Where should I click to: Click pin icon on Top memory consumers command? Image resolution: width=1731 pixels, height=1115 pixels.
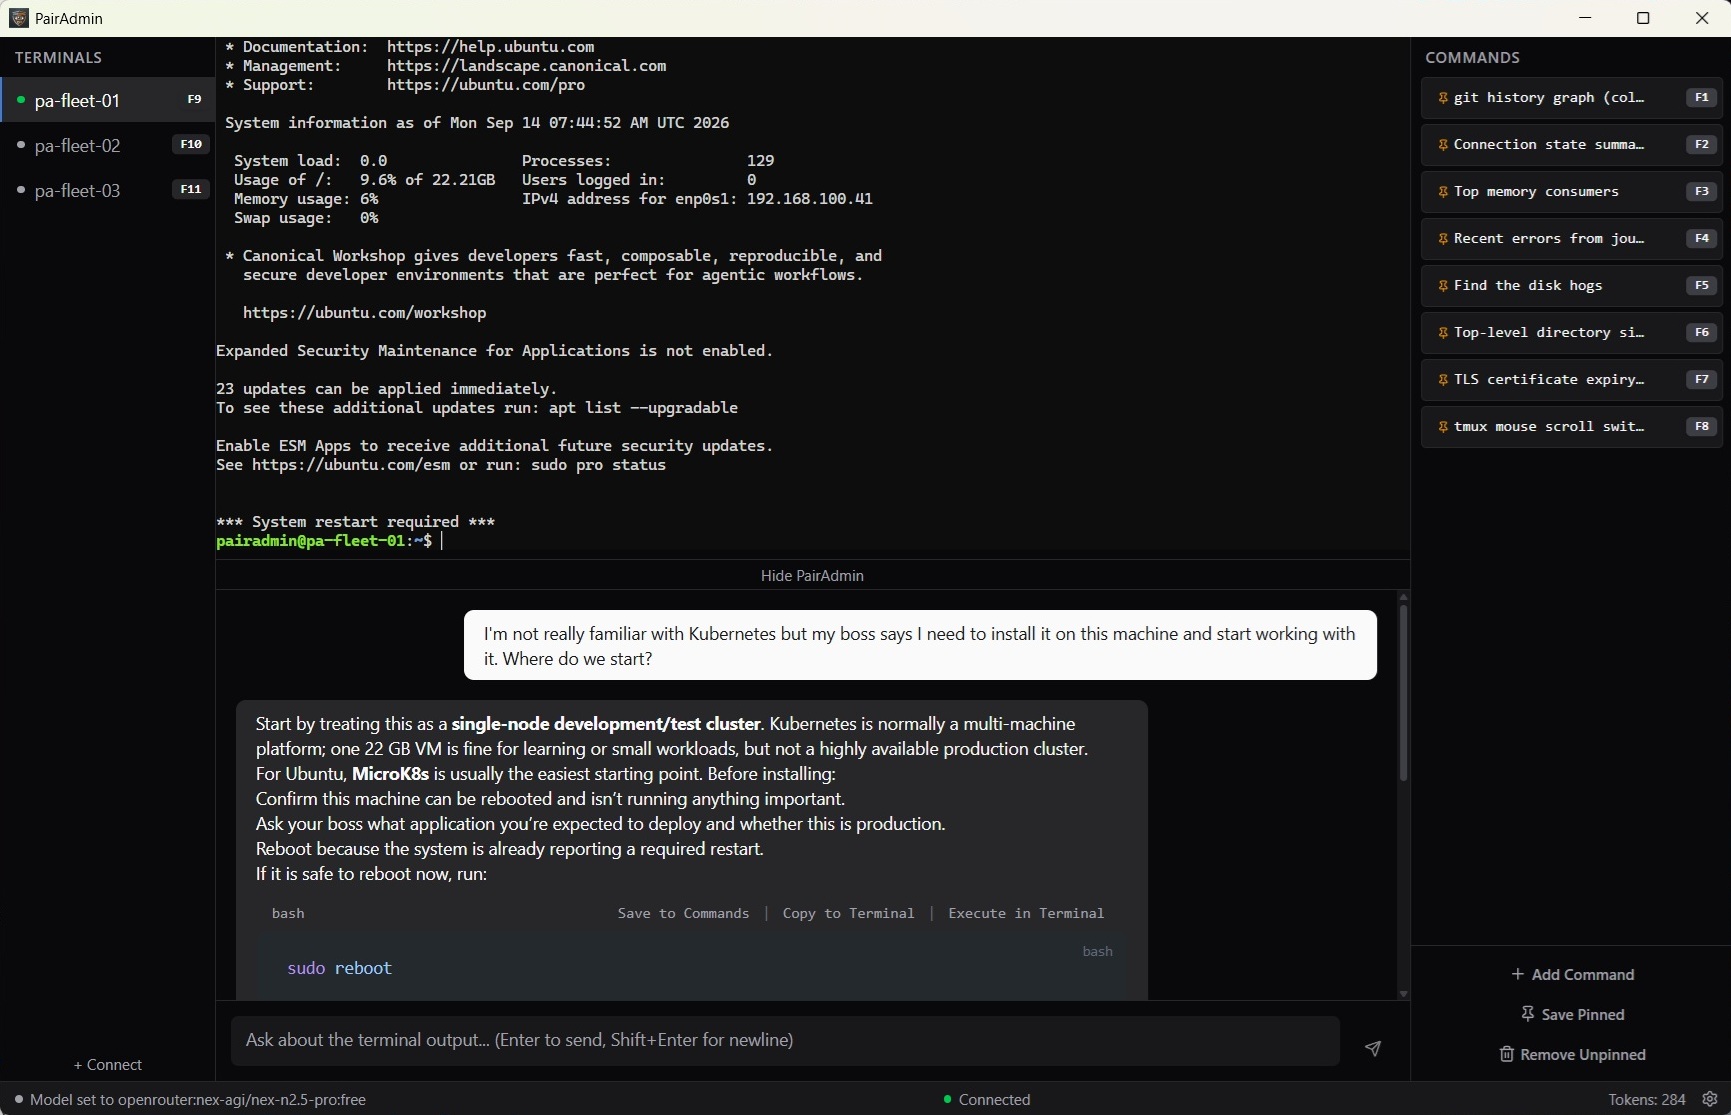point(1443,192)
